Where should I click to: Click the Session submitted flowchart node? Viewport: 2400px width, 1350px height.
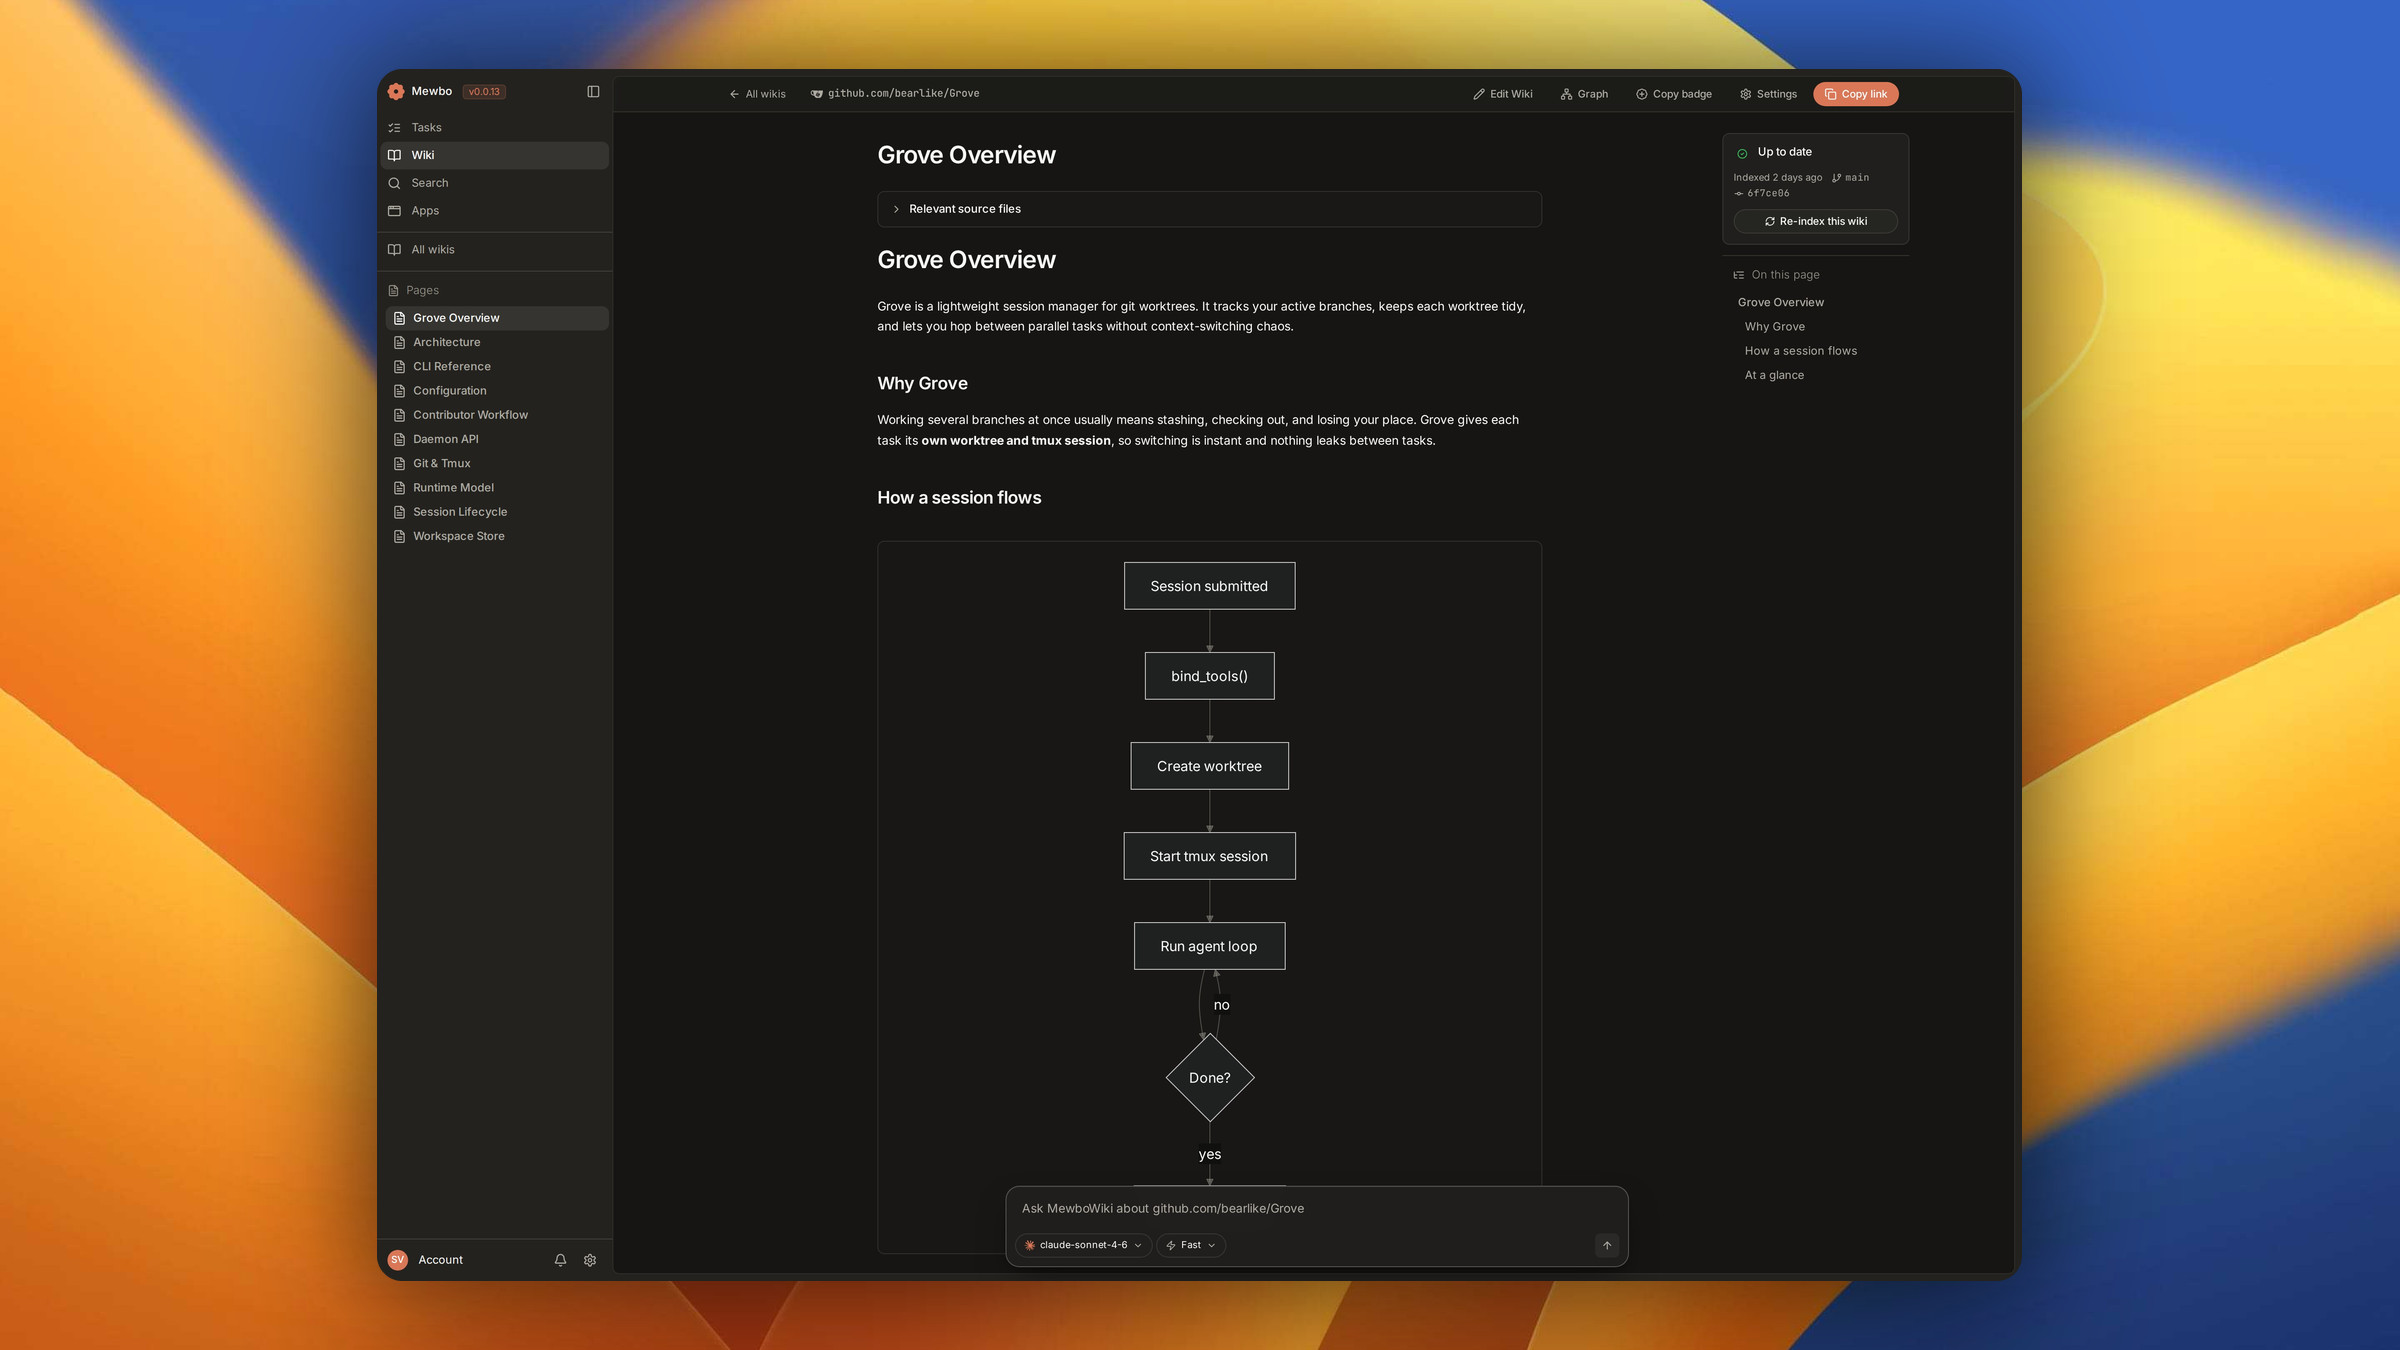pos(1209,586)
